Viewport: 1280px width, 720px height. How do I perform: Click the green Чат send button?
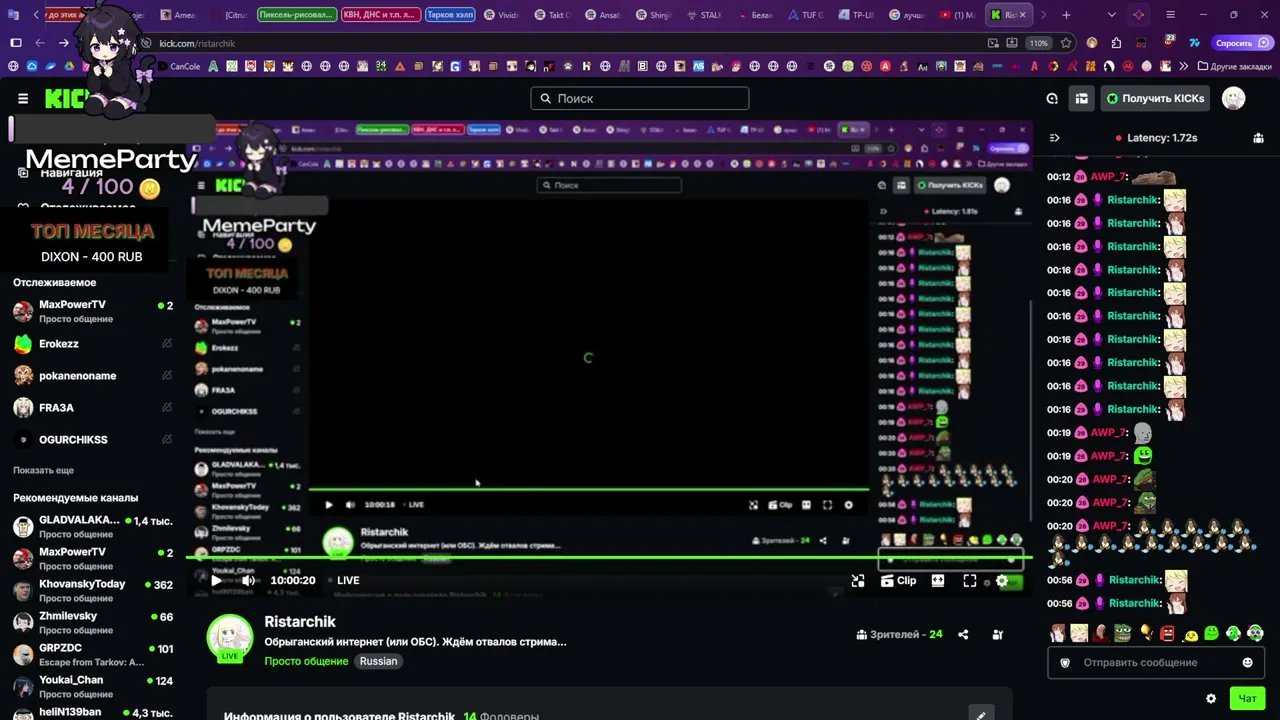pos(1247,698)
